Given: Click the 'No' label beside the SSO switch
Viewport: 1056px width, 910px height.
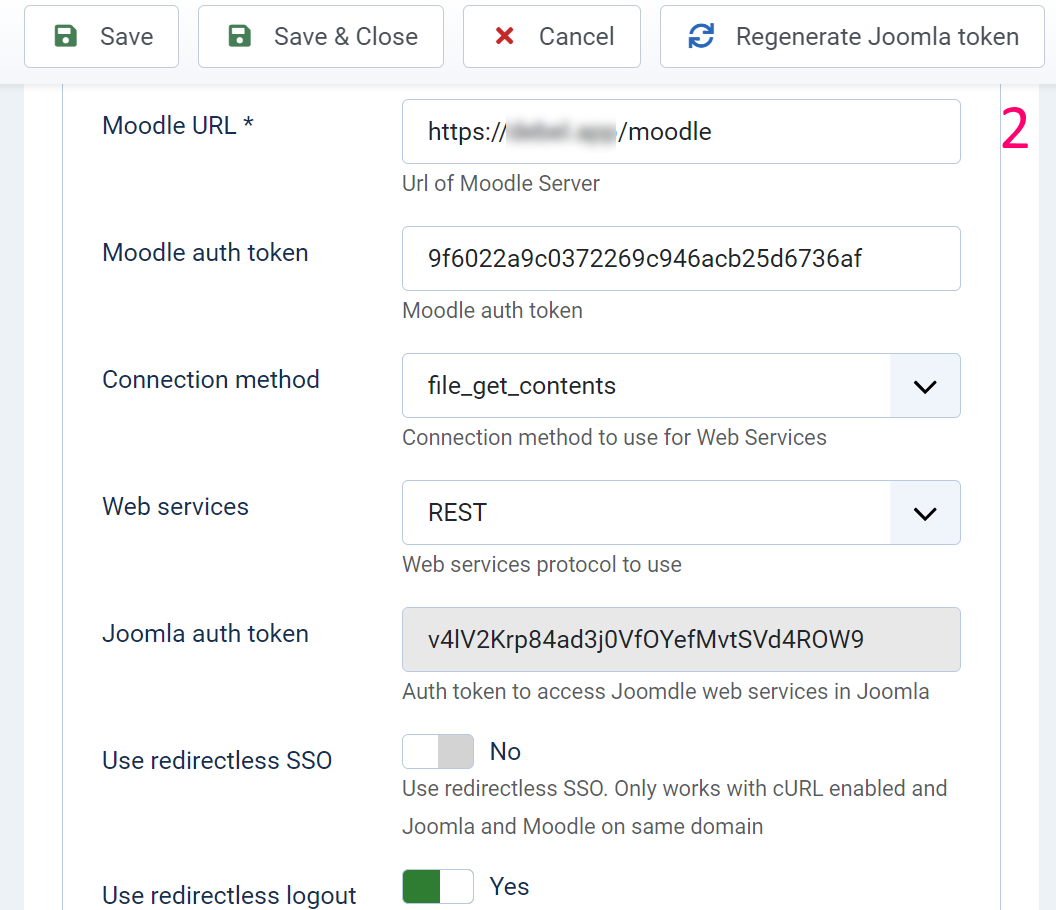Looking at the screenshot, I should [505, 752].
